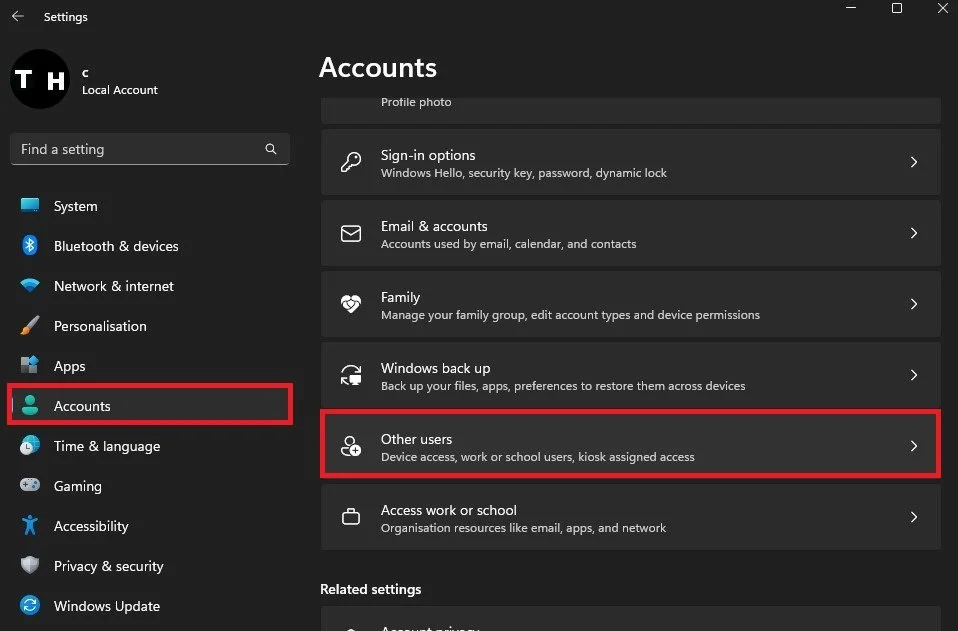This screenshot has height=631, width=958.
Task: Open the Family row chevron
Action: pyautogui.click(x=913, y=304)
